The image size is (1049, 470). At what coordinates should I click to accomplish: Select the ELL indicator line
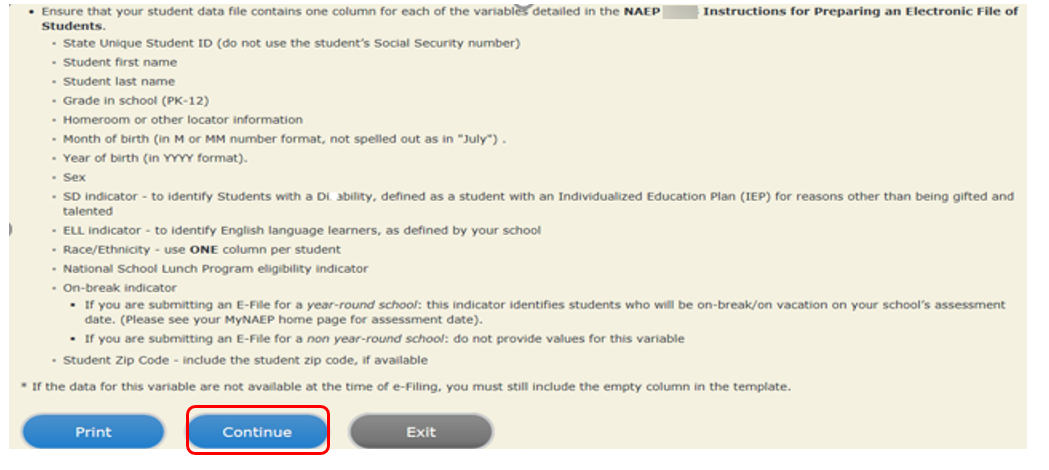click(x=301, y=230)
